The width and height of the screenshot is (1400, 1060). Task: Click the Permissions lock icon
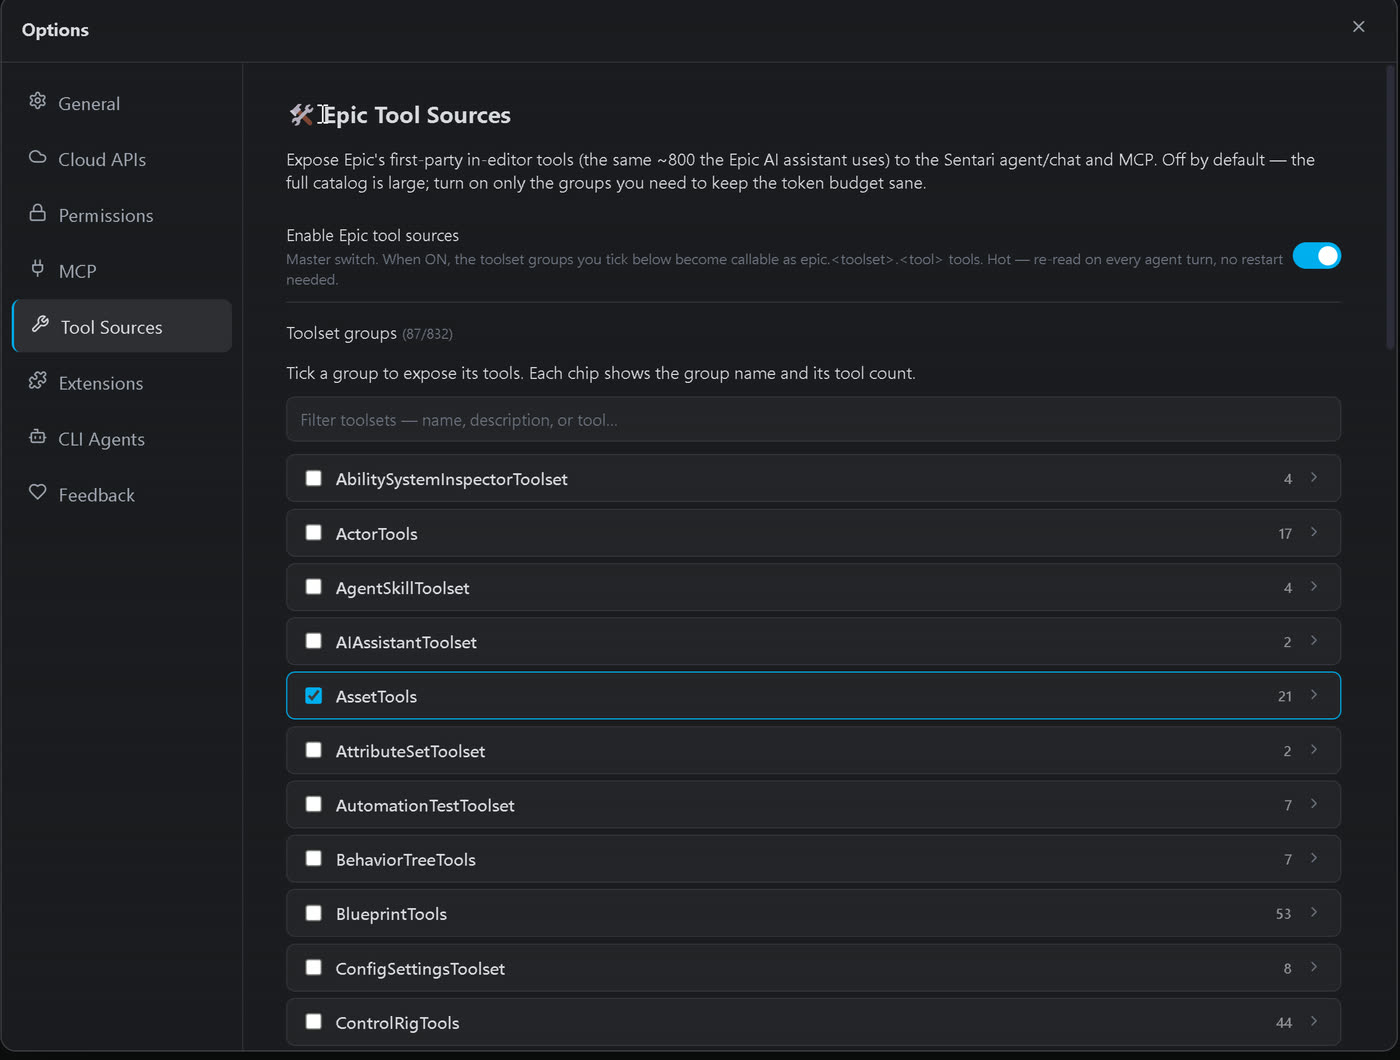[38, 213]
